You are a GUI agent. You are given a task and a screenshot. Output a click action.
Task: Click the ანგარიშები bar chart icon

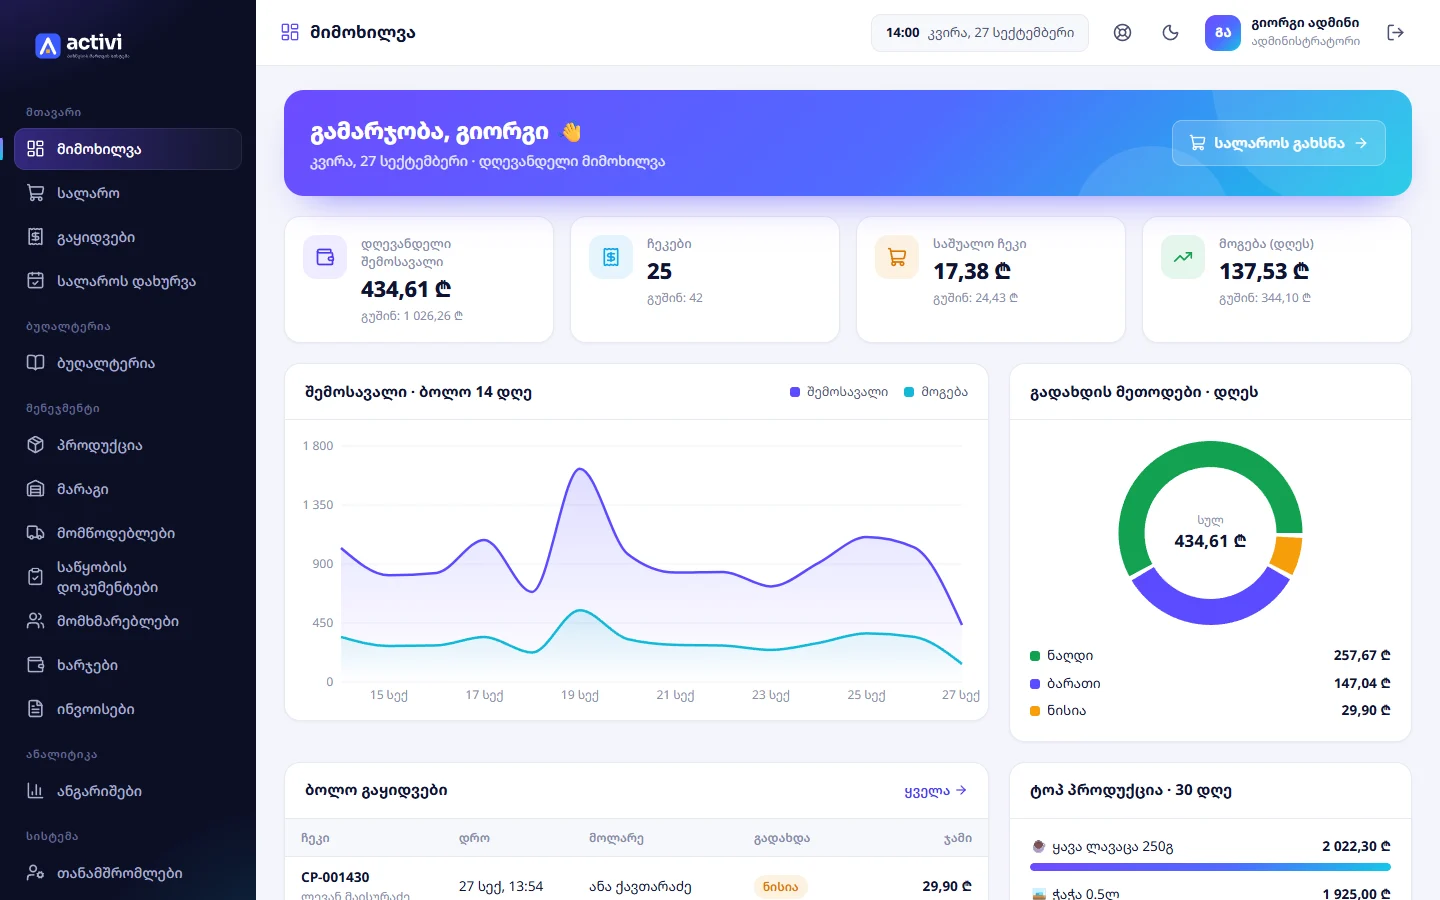point(35,791)
